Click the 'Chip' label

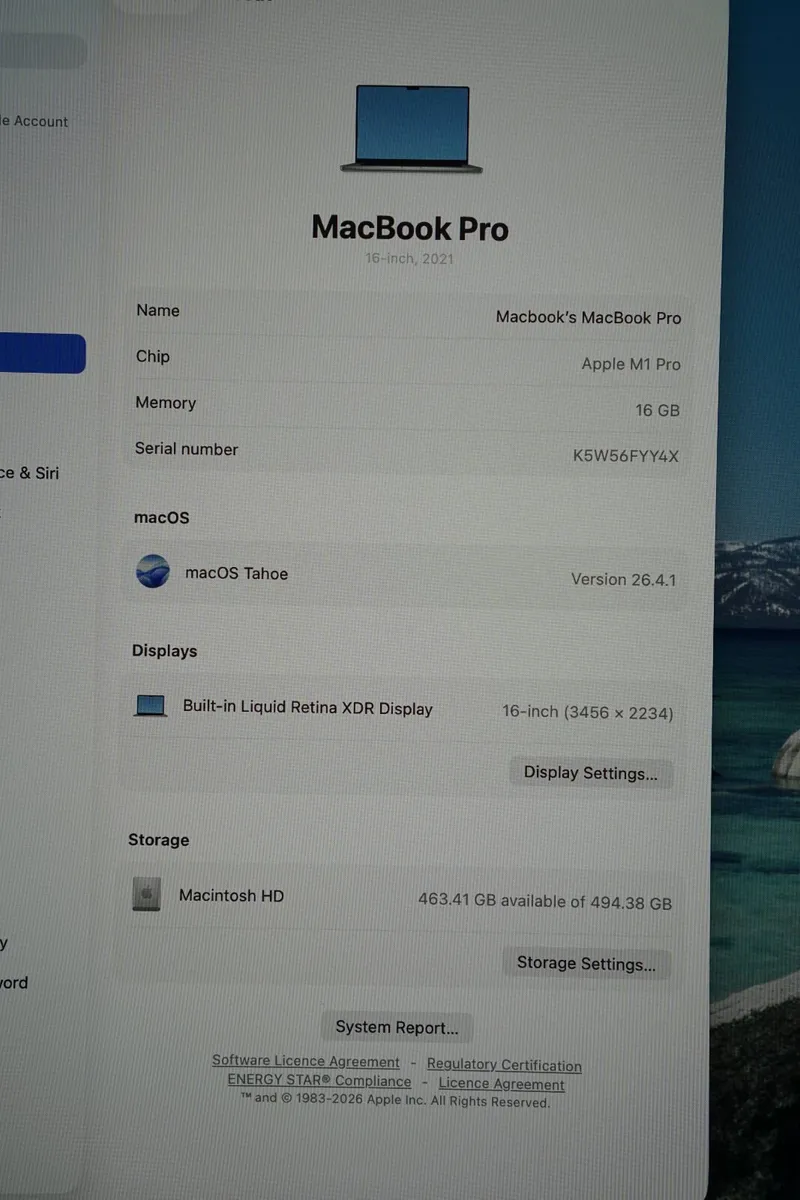click(153, 356)
